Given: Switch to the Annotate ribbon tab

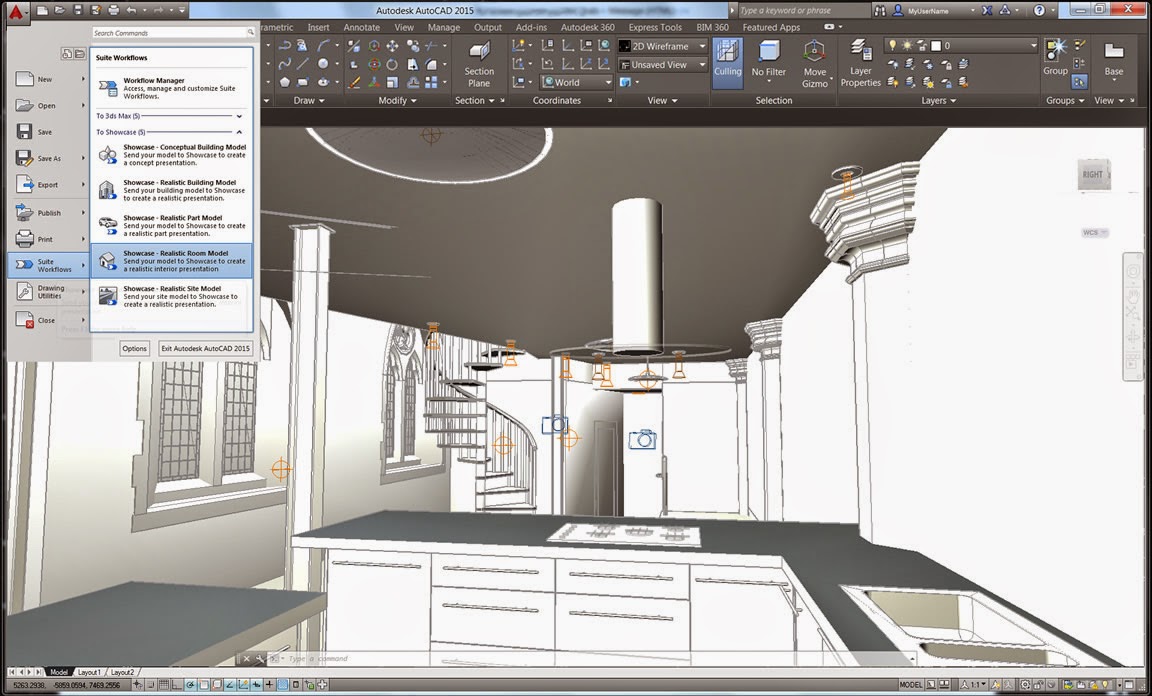Looking at the screenshot, I should tap(361, 27).
